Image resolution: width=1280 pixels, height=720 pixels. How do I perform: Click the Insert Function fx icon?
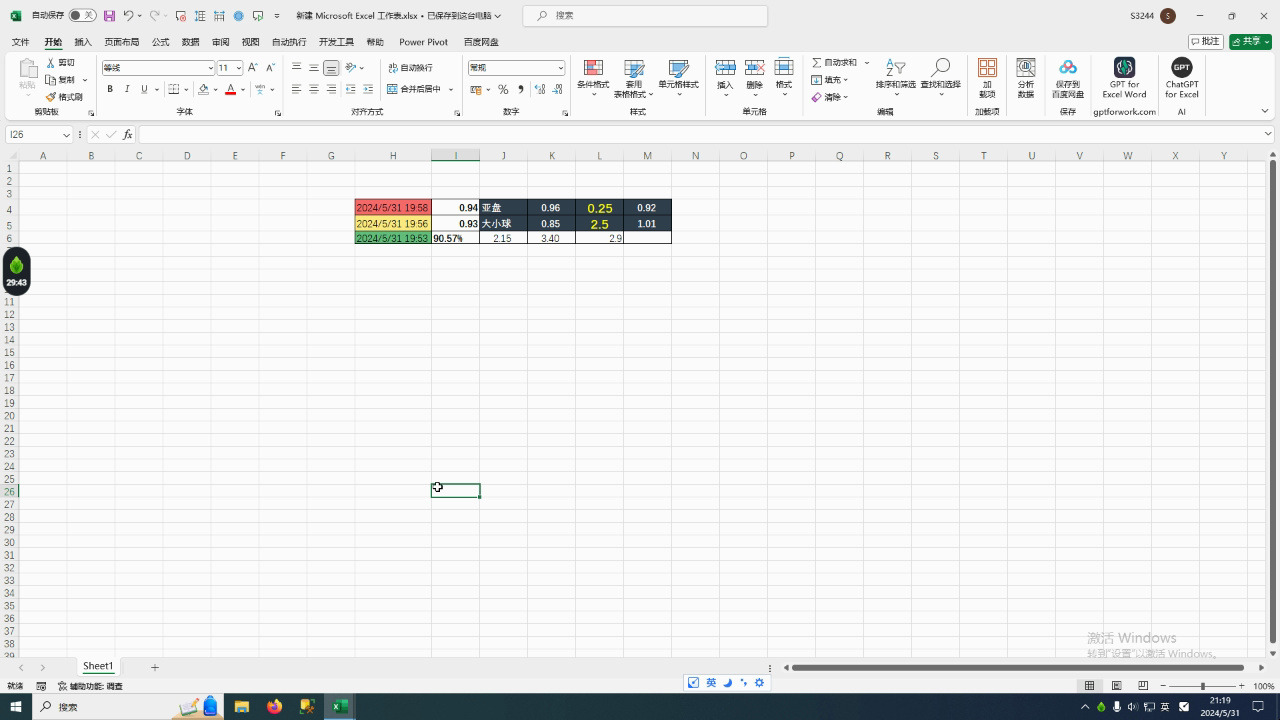pos(127,134)
